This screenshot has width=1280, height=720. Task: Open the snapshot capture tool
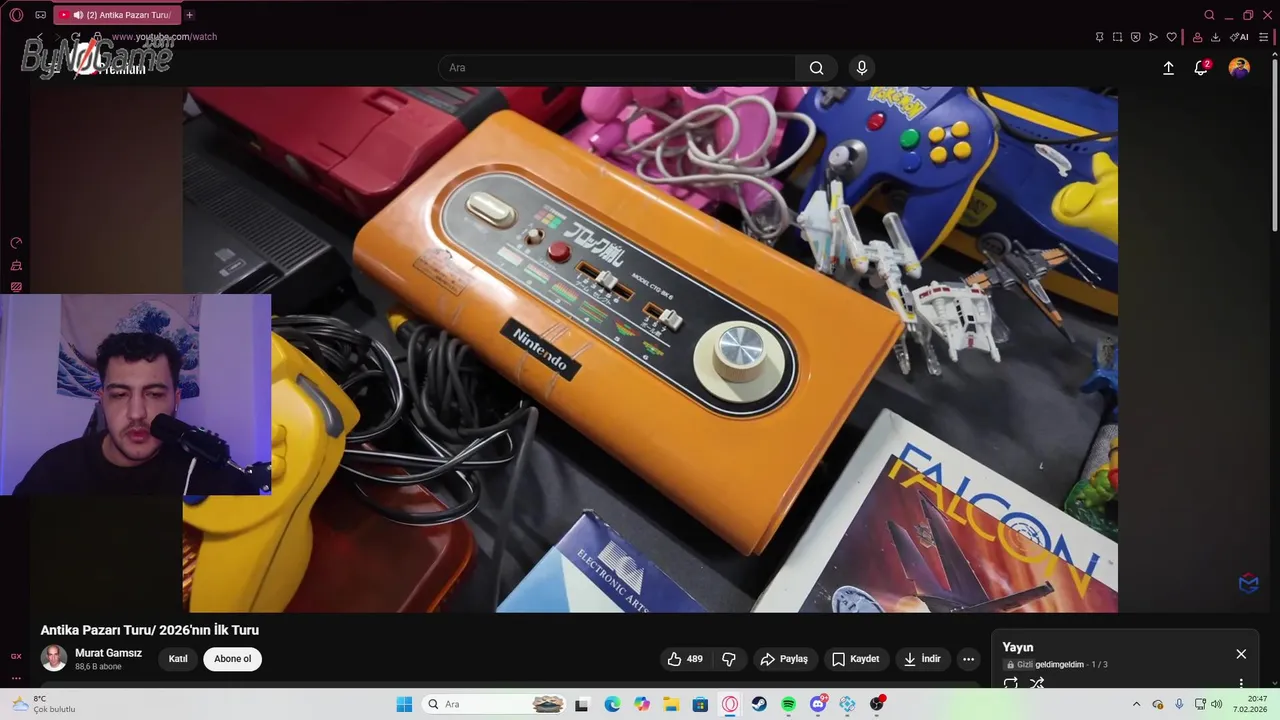[1117, 37]
